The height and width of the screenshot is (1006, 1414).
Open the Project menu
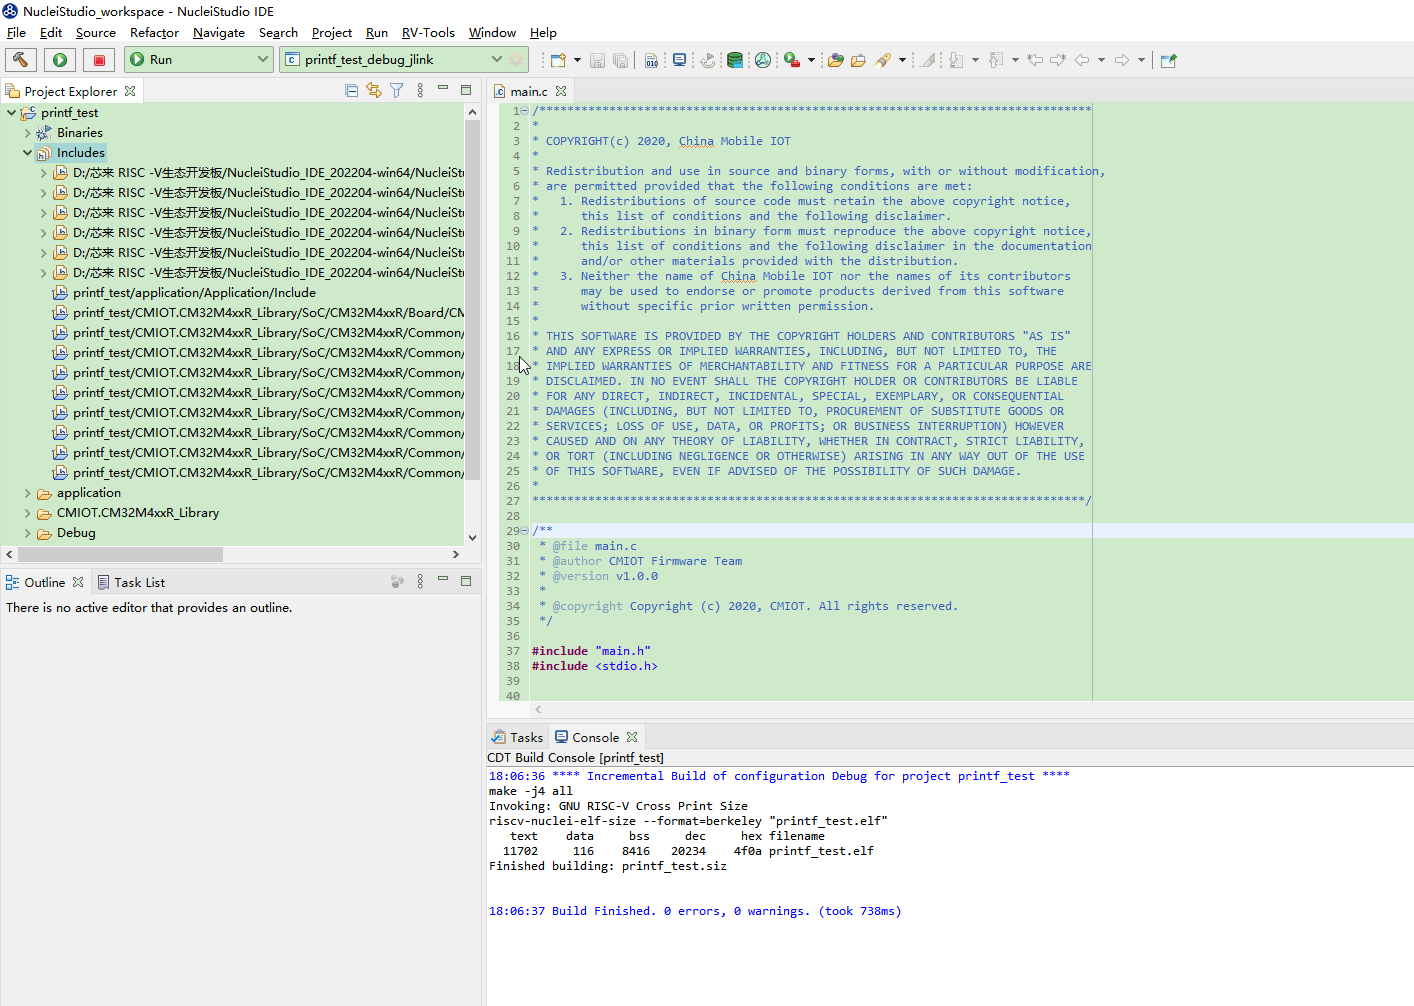(332, 33)
